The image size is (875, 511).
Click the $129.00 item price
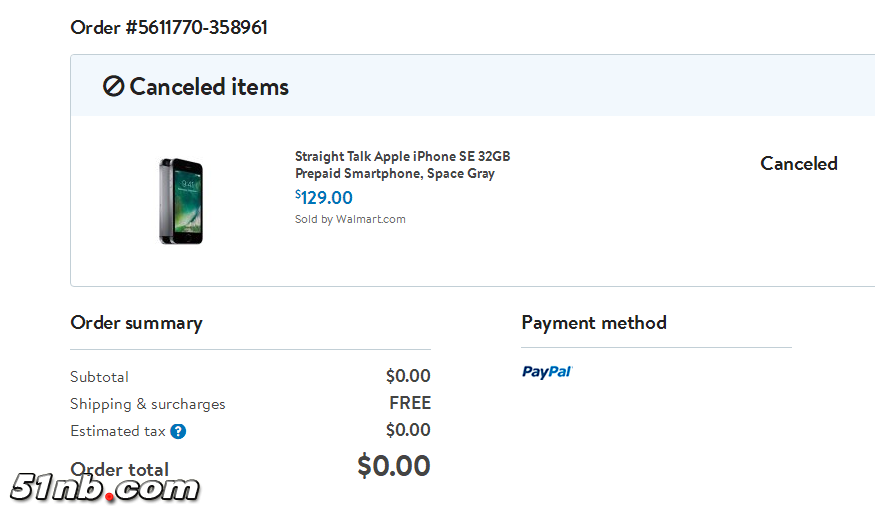324,197
